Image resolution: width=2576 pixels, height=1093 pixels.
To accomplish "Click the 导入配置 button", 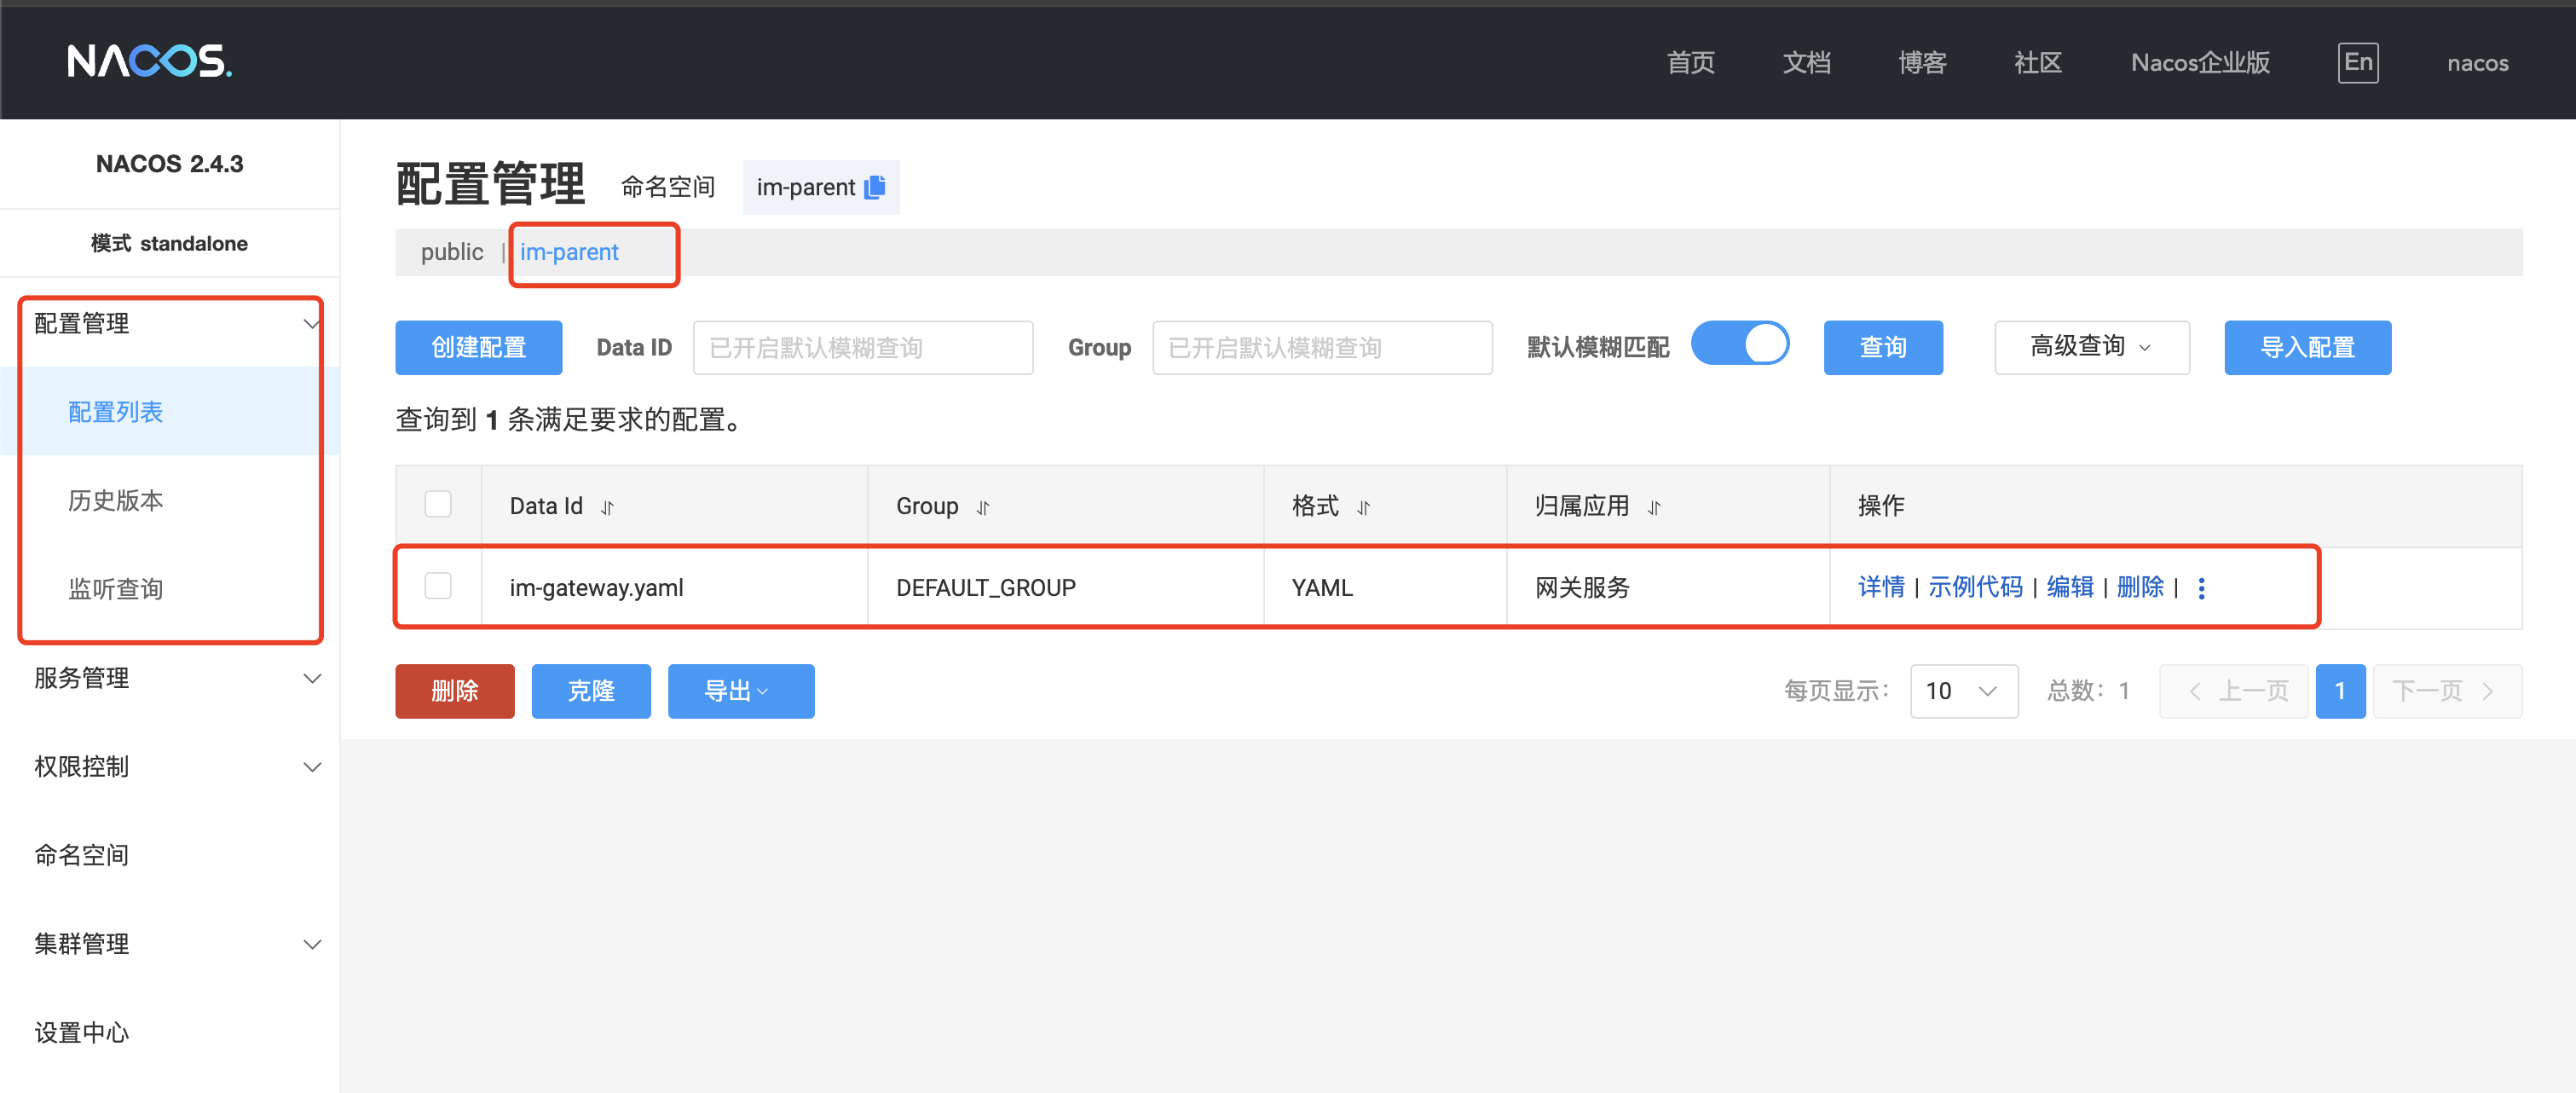I will point(2308,347).
